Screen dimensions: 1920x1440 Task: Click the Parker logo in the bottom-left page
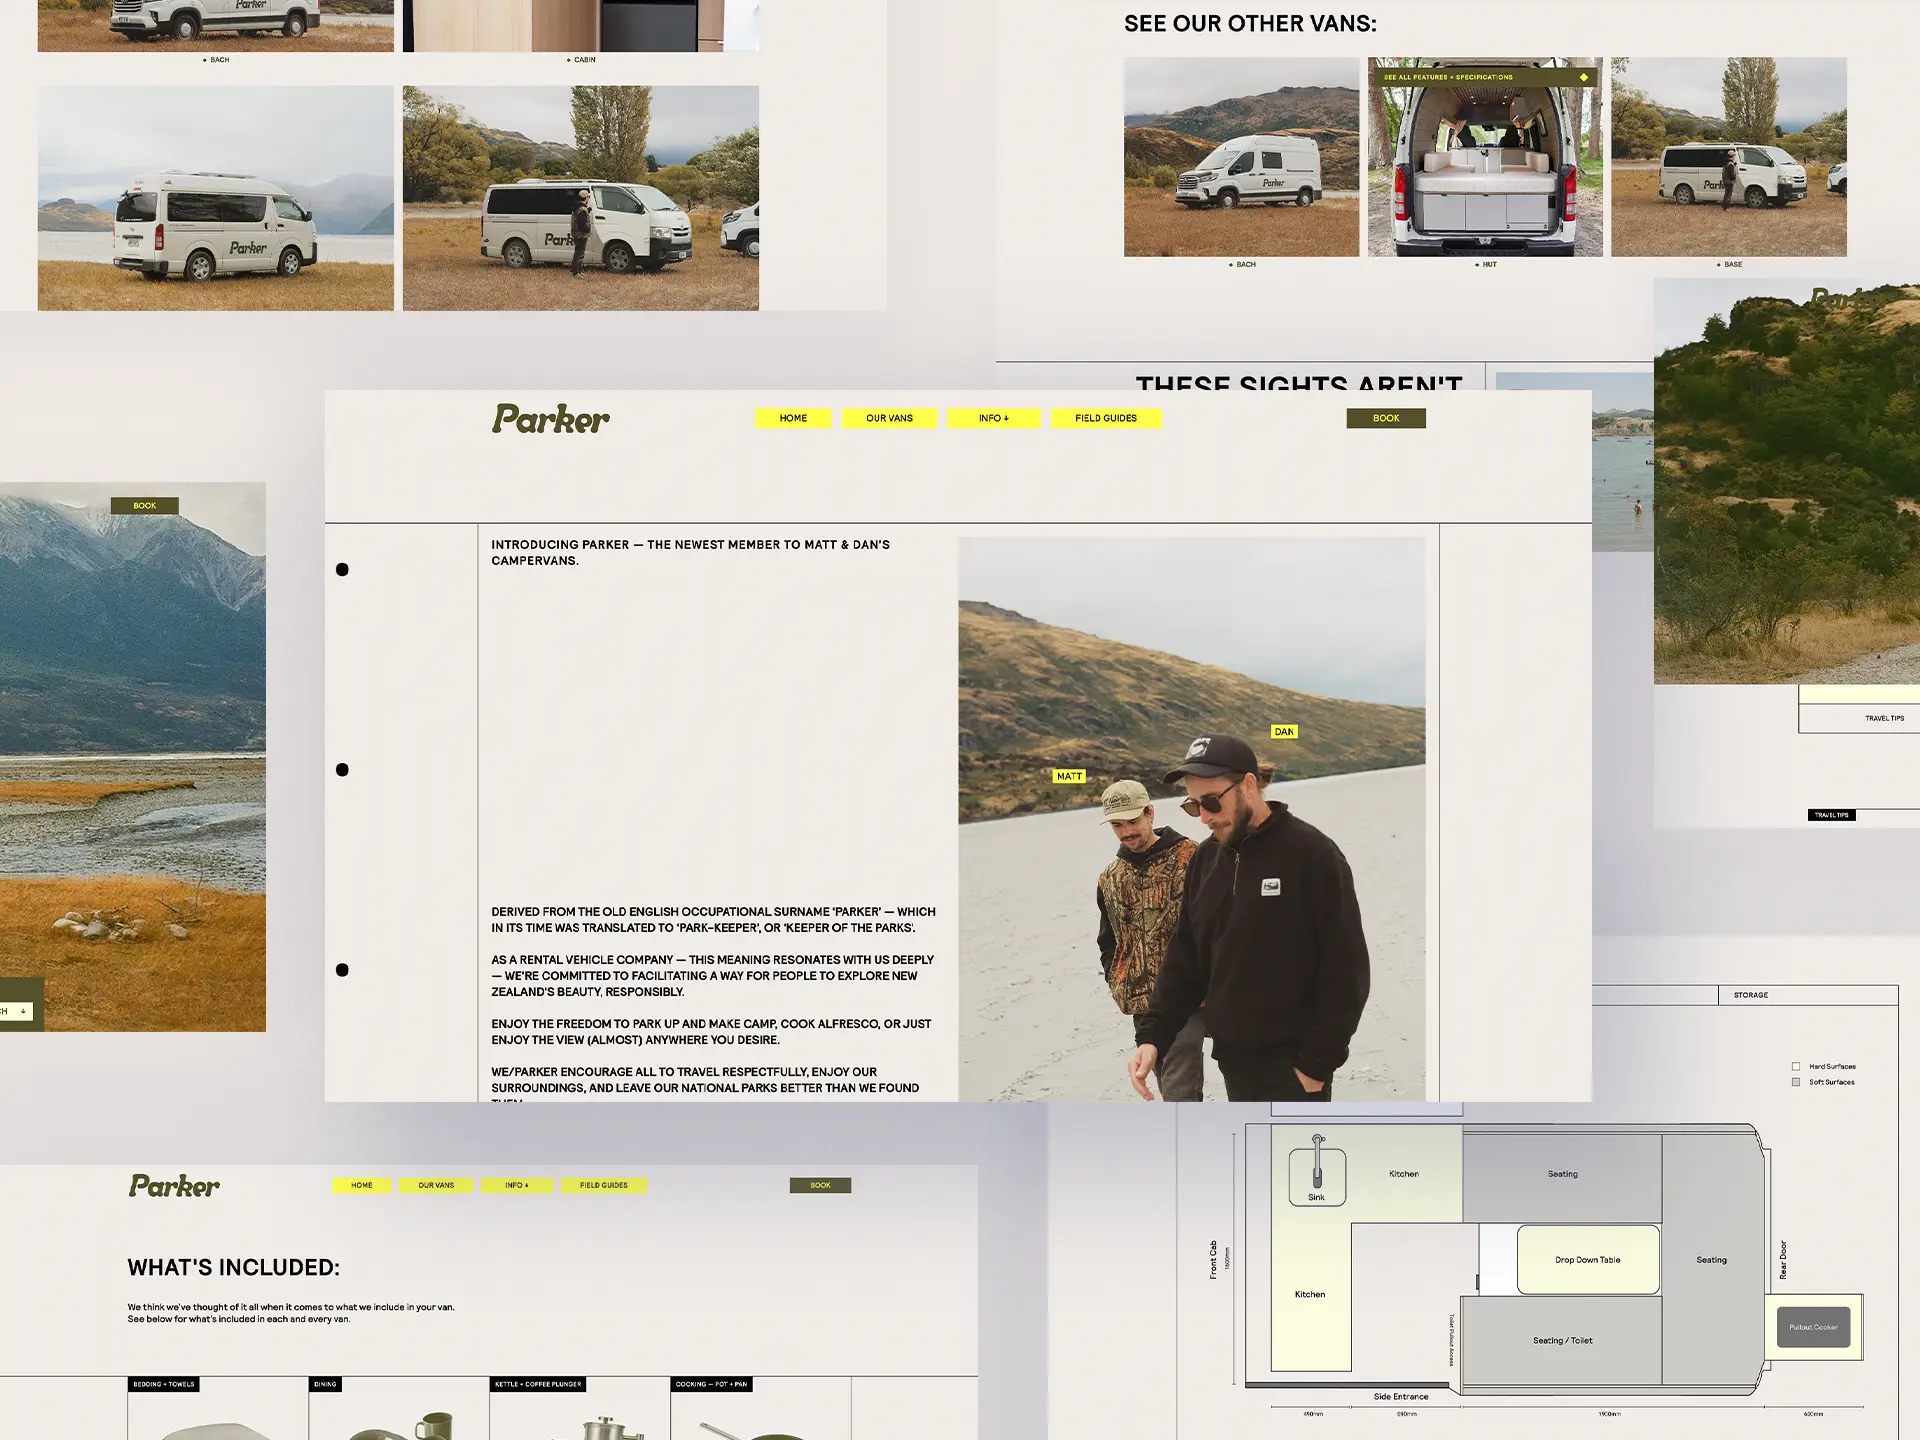tap(174, 1186)
